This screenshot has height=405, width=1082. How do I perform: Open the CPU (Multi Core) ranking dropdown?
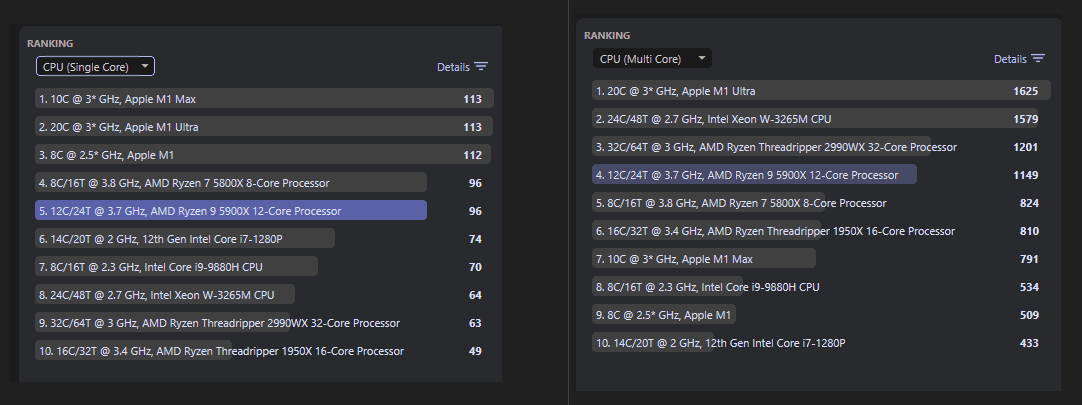(x=652, y=59)
